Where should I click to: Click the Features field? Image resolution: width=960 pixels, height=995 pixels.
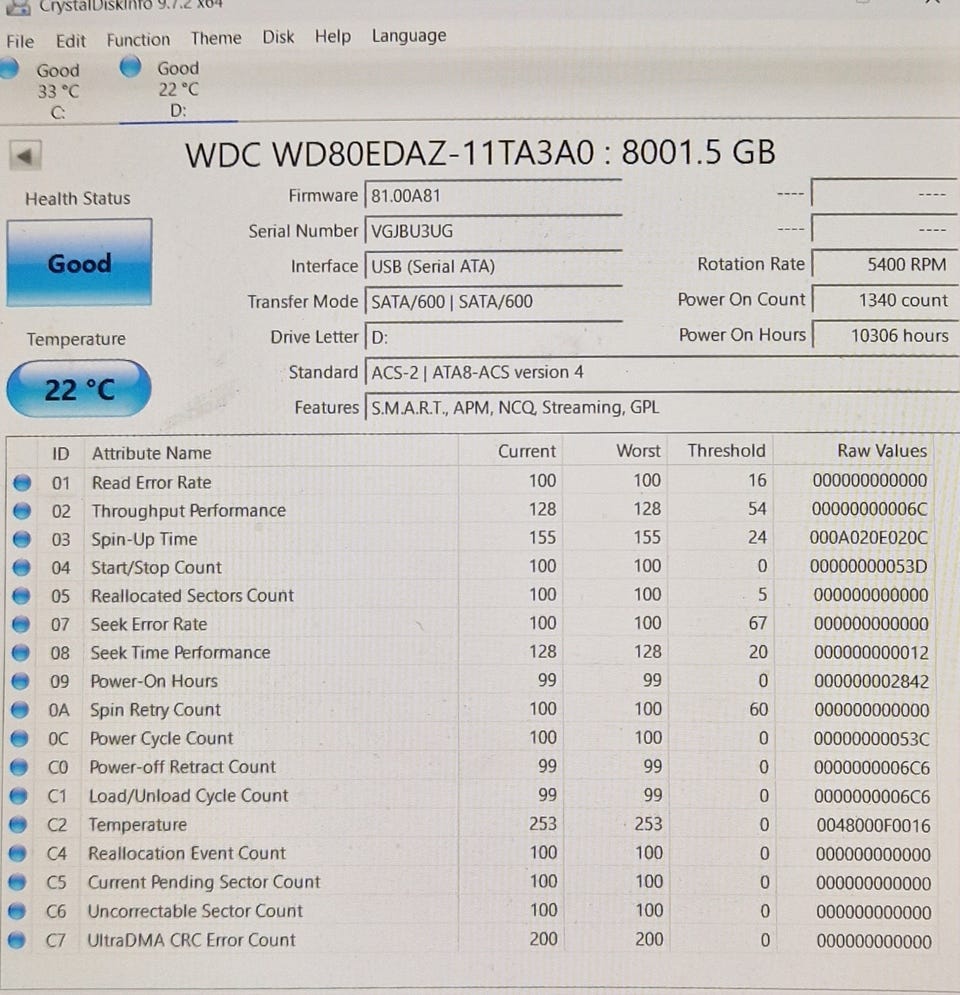point(661,407)
